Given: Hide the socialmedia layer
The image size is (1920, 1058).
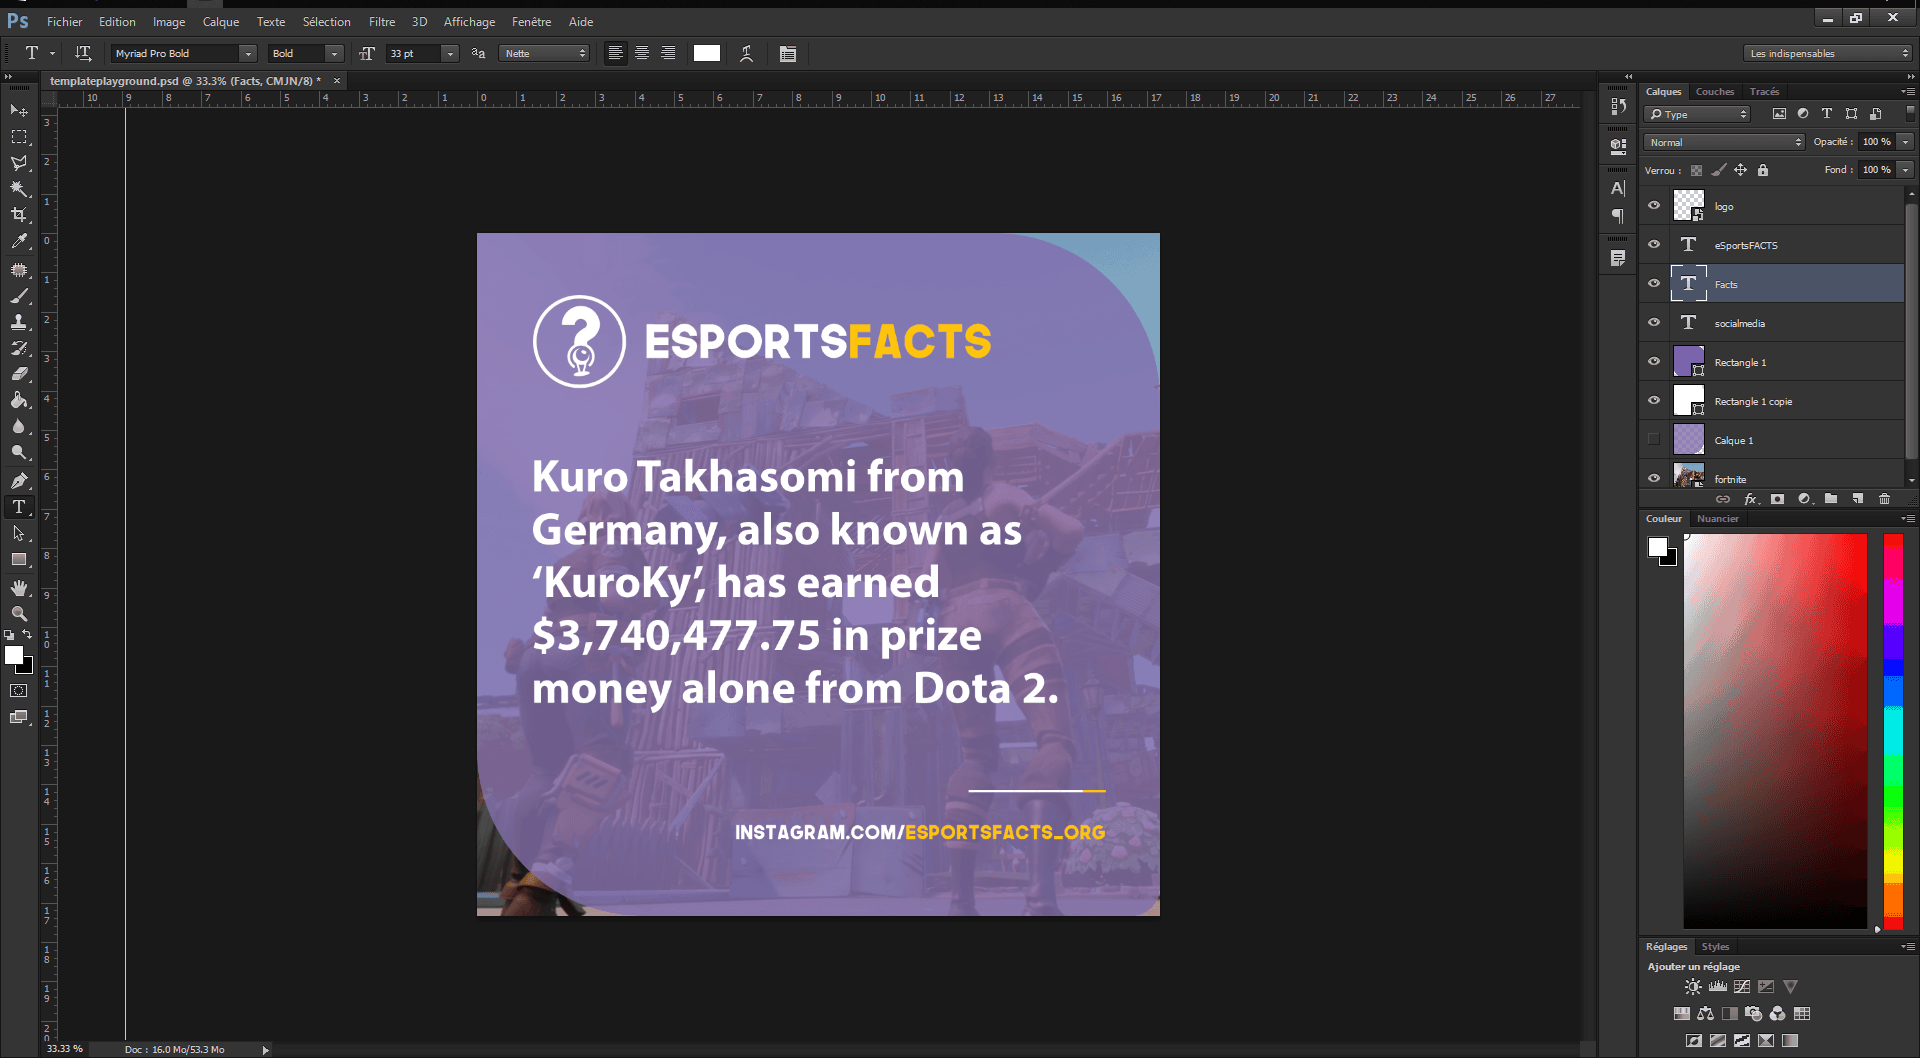Looking at the screenshot, I should coord(1654,323).
